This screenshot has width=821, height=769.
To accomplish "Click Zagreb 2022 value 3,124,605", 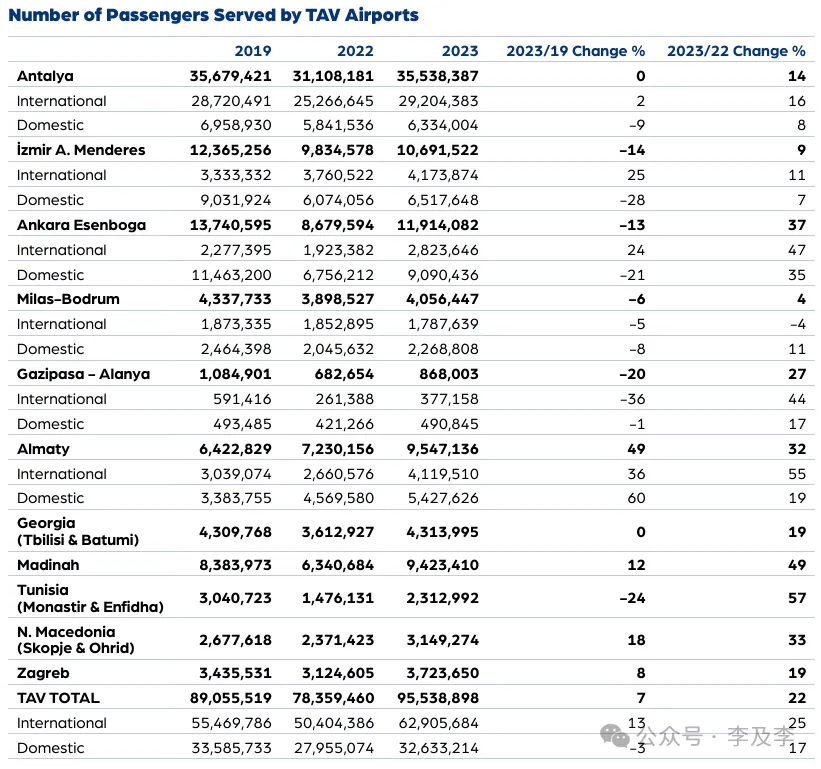I will point(338,673).
